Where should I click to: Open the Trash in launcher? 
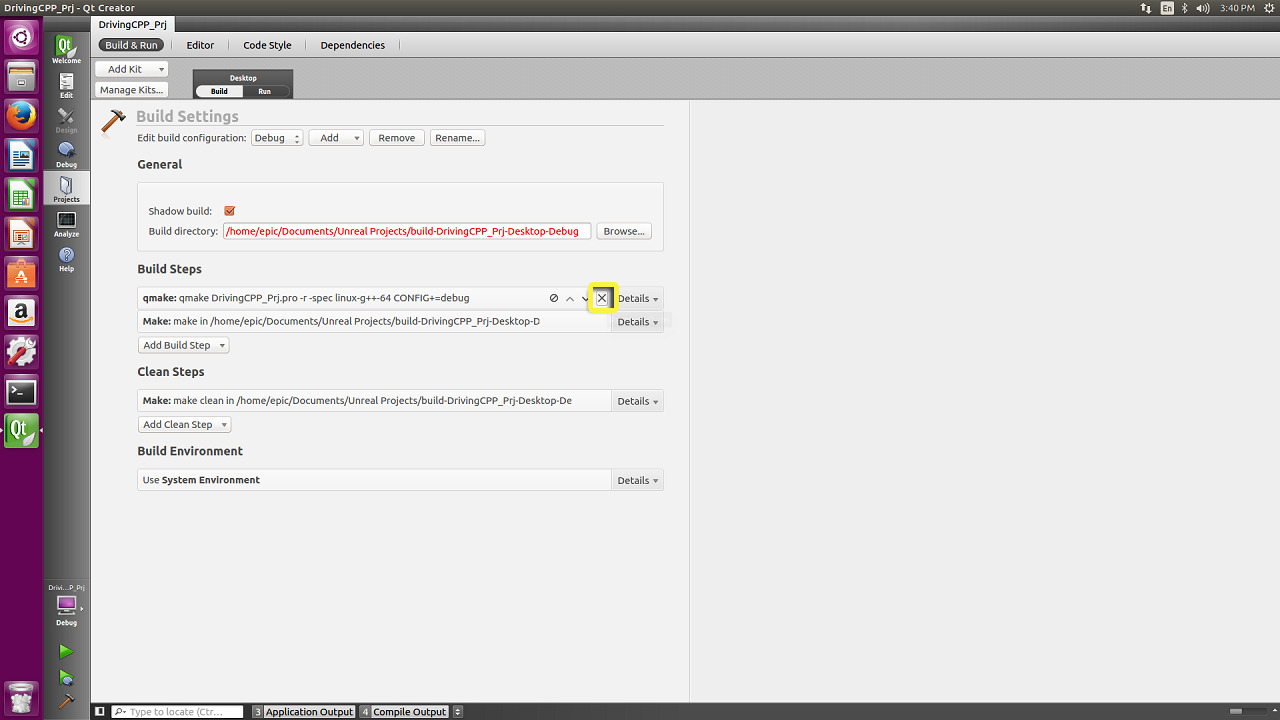[x=21, y=697]
